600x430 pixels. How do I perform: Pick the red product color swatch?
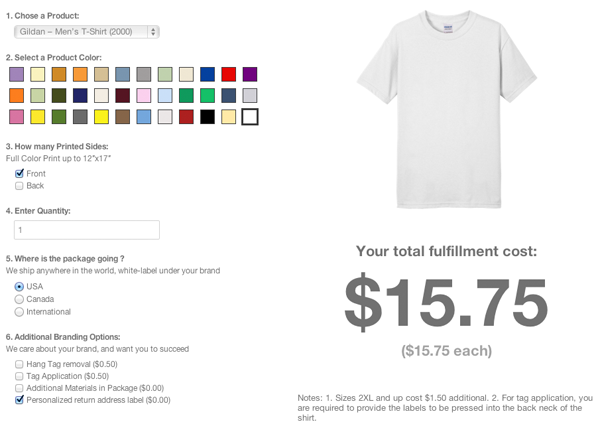coord(228,74)
